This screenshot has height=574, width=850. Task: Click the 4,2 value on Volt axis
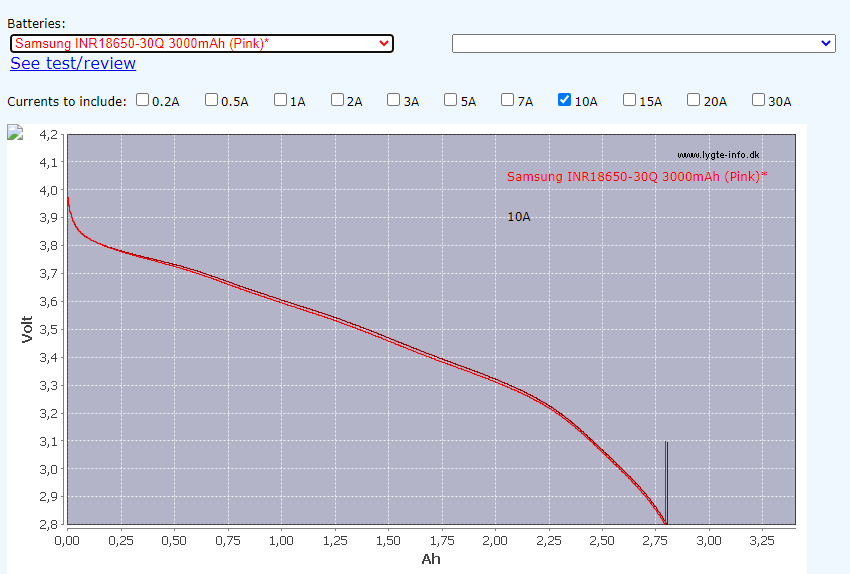point(48,134)
